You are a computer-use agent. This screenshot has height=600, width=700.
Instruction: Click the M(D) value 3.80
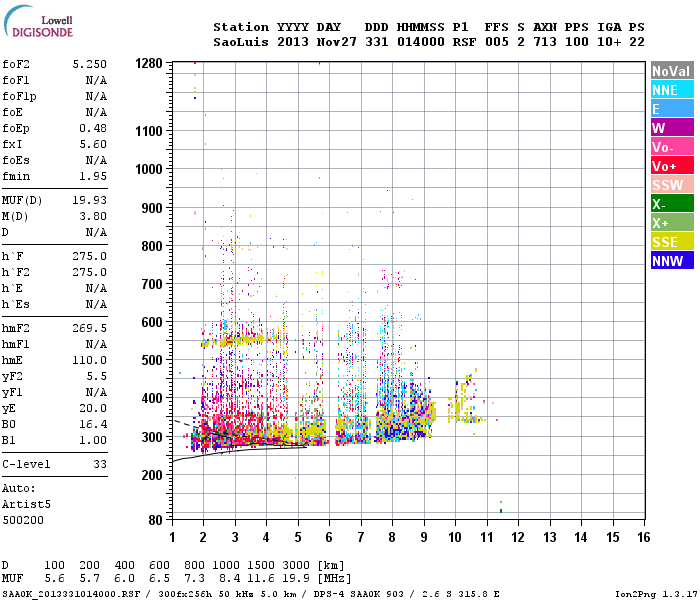pos(93,216)
